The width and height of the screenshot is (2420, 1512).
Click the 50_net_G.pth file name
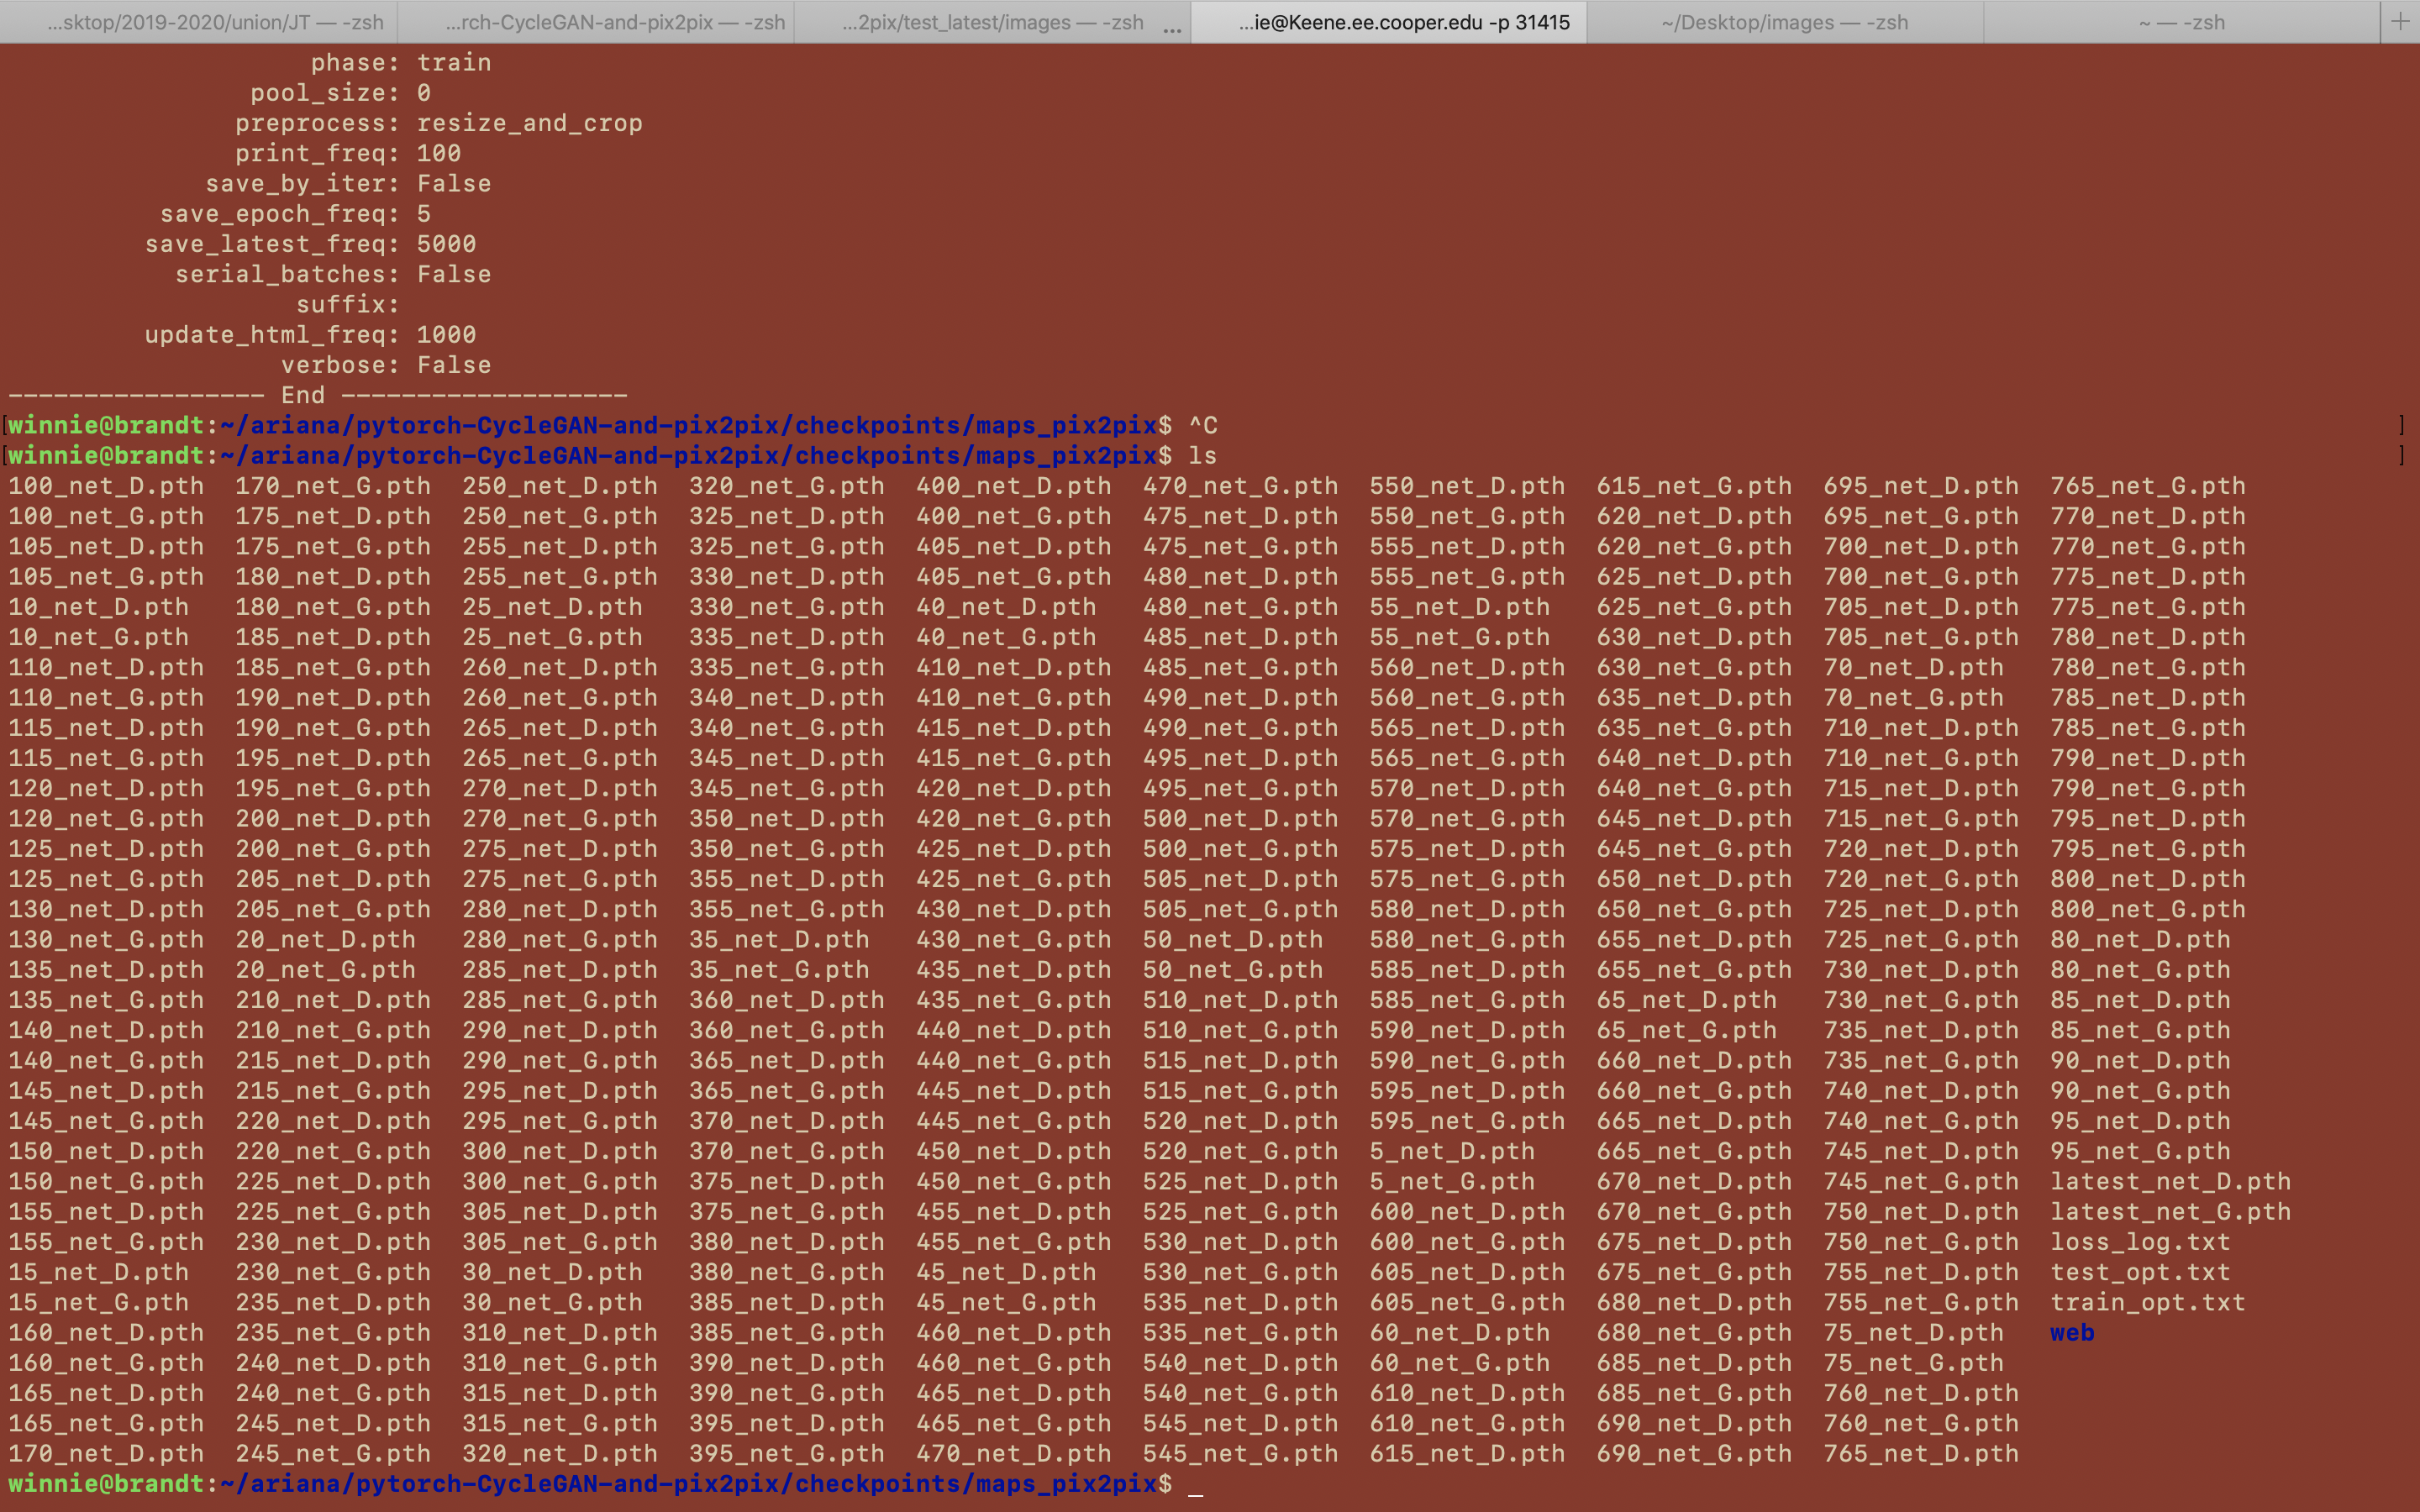pyautogui.click(x=1233, y=969)
